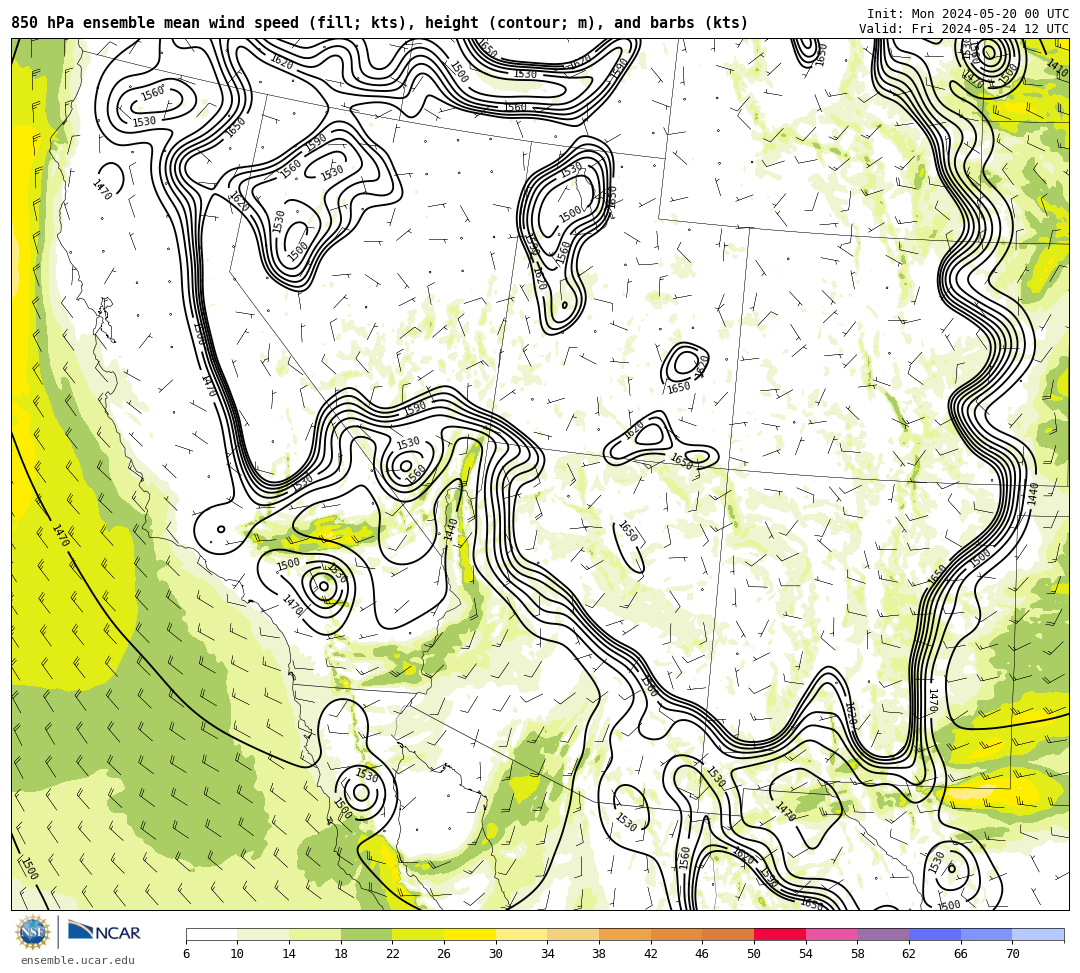Click the colorbar tick label 50
This screenshot has height=973, width=1080.
(754, 954)
